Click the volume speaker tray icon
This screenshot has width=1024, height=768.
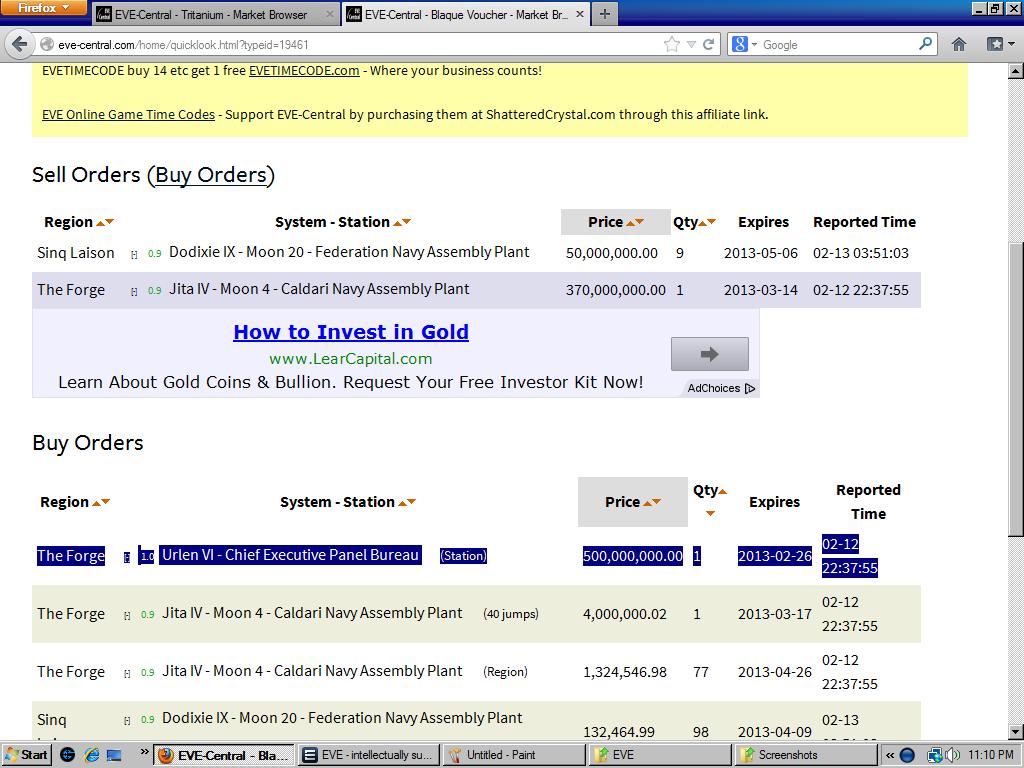[952, 755]
